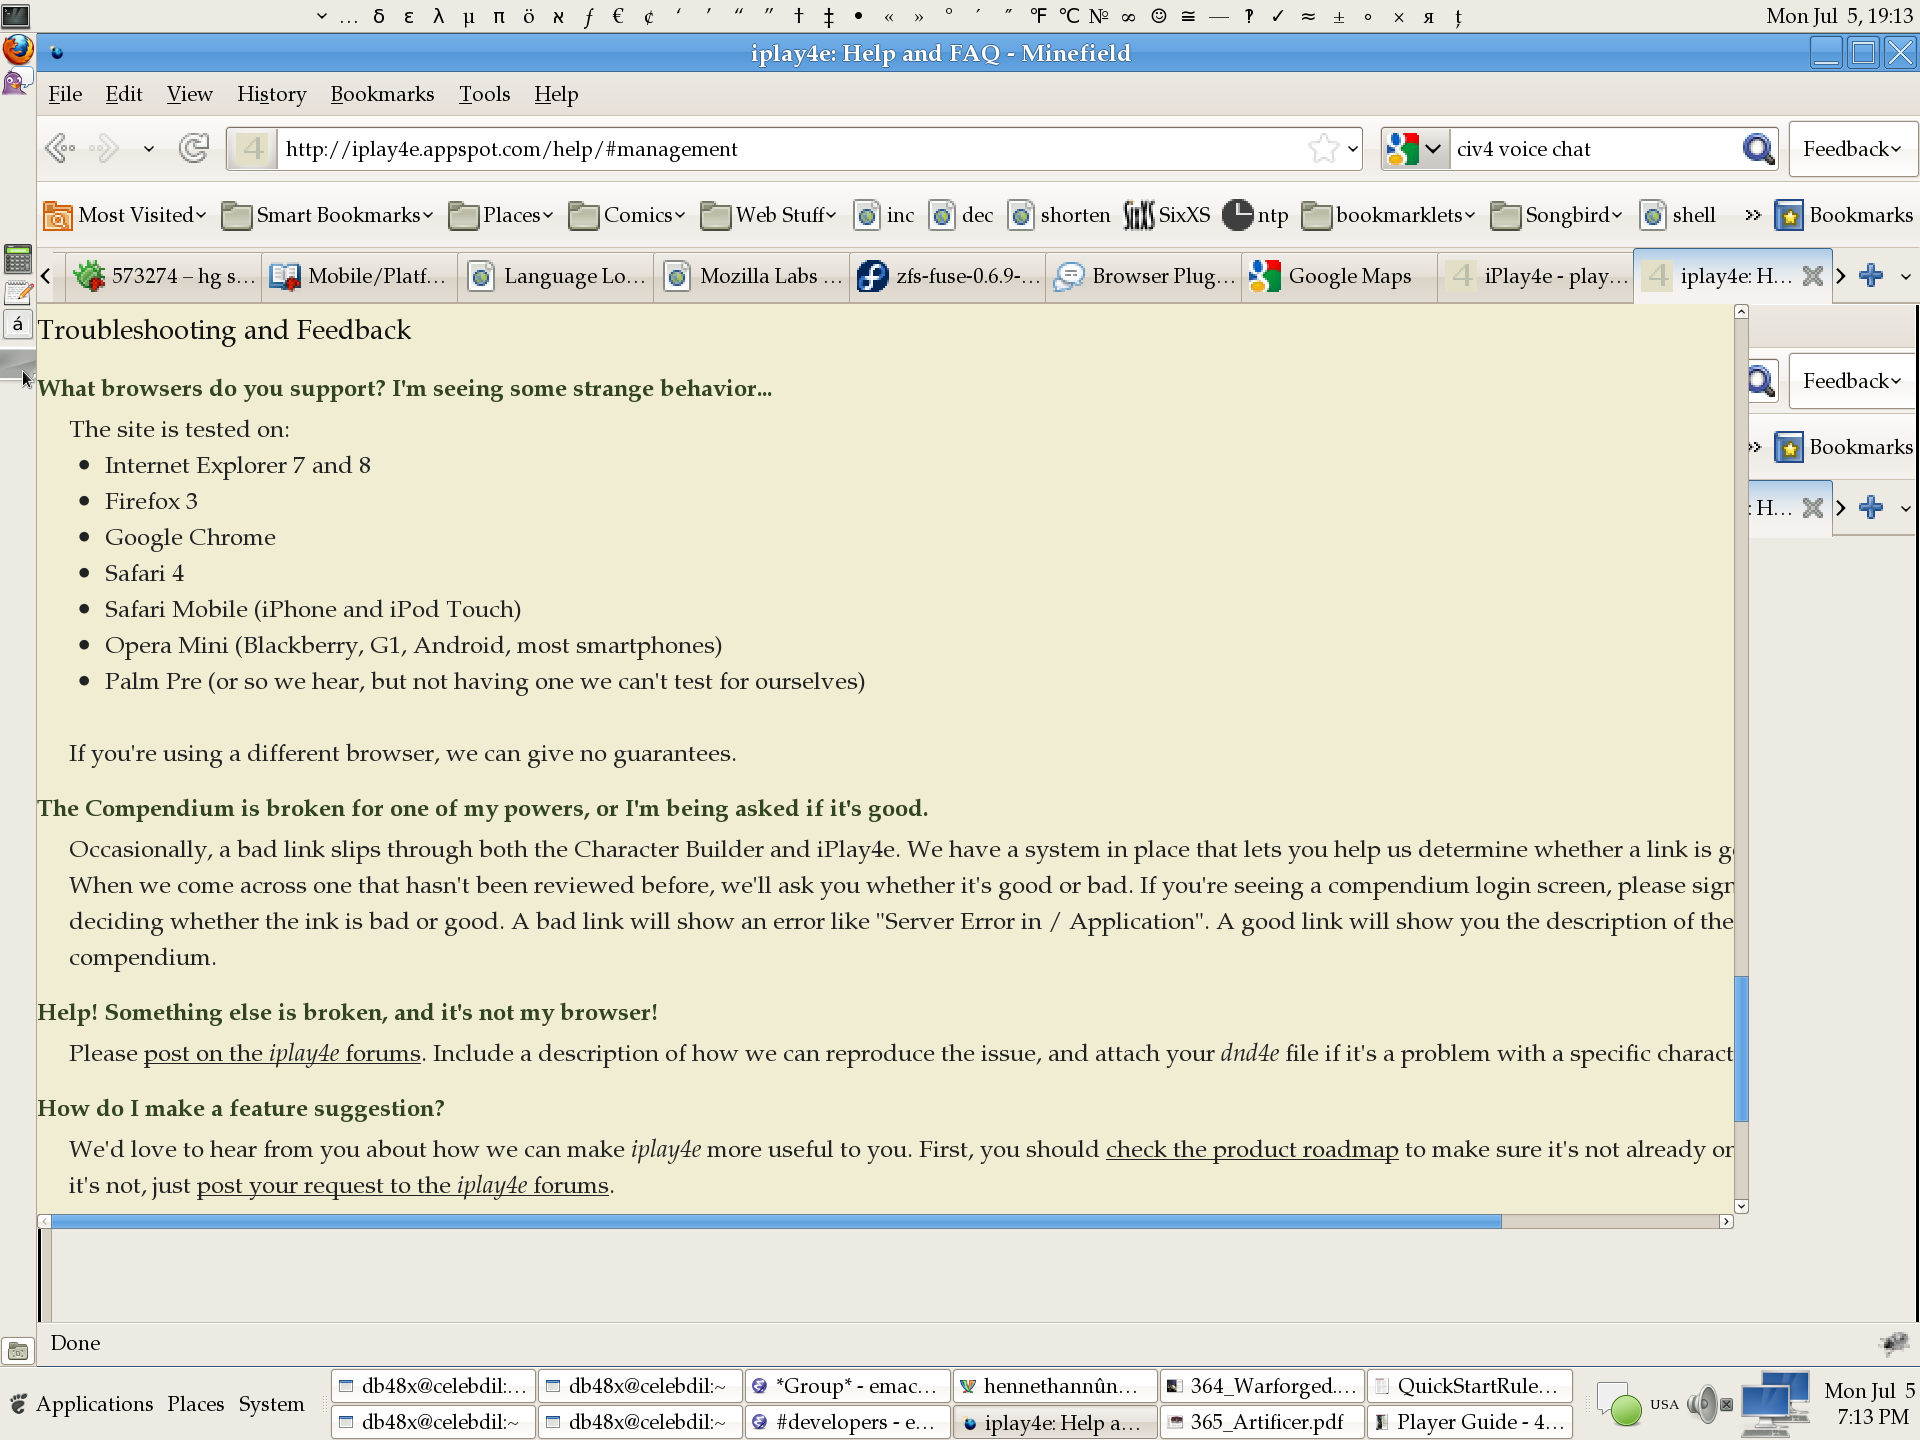Switch to the 364_Warforged taskbar window
The width and height of the screenshot is (1920, 1440).
pyautogui.click(x=1262, y=1386)
